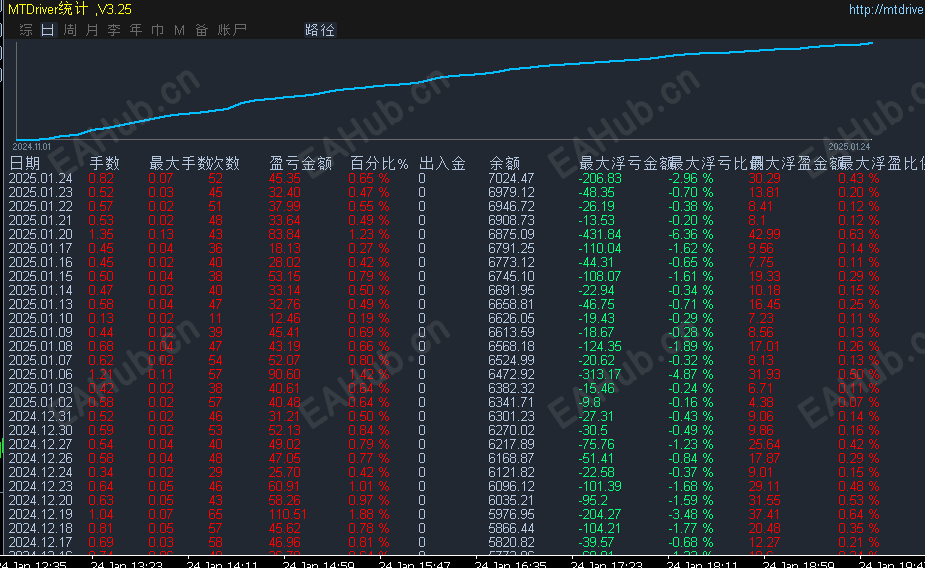Screen dimensions: 925x568
Task: Click the 余额 column header
Action: [x=504, y=163]
